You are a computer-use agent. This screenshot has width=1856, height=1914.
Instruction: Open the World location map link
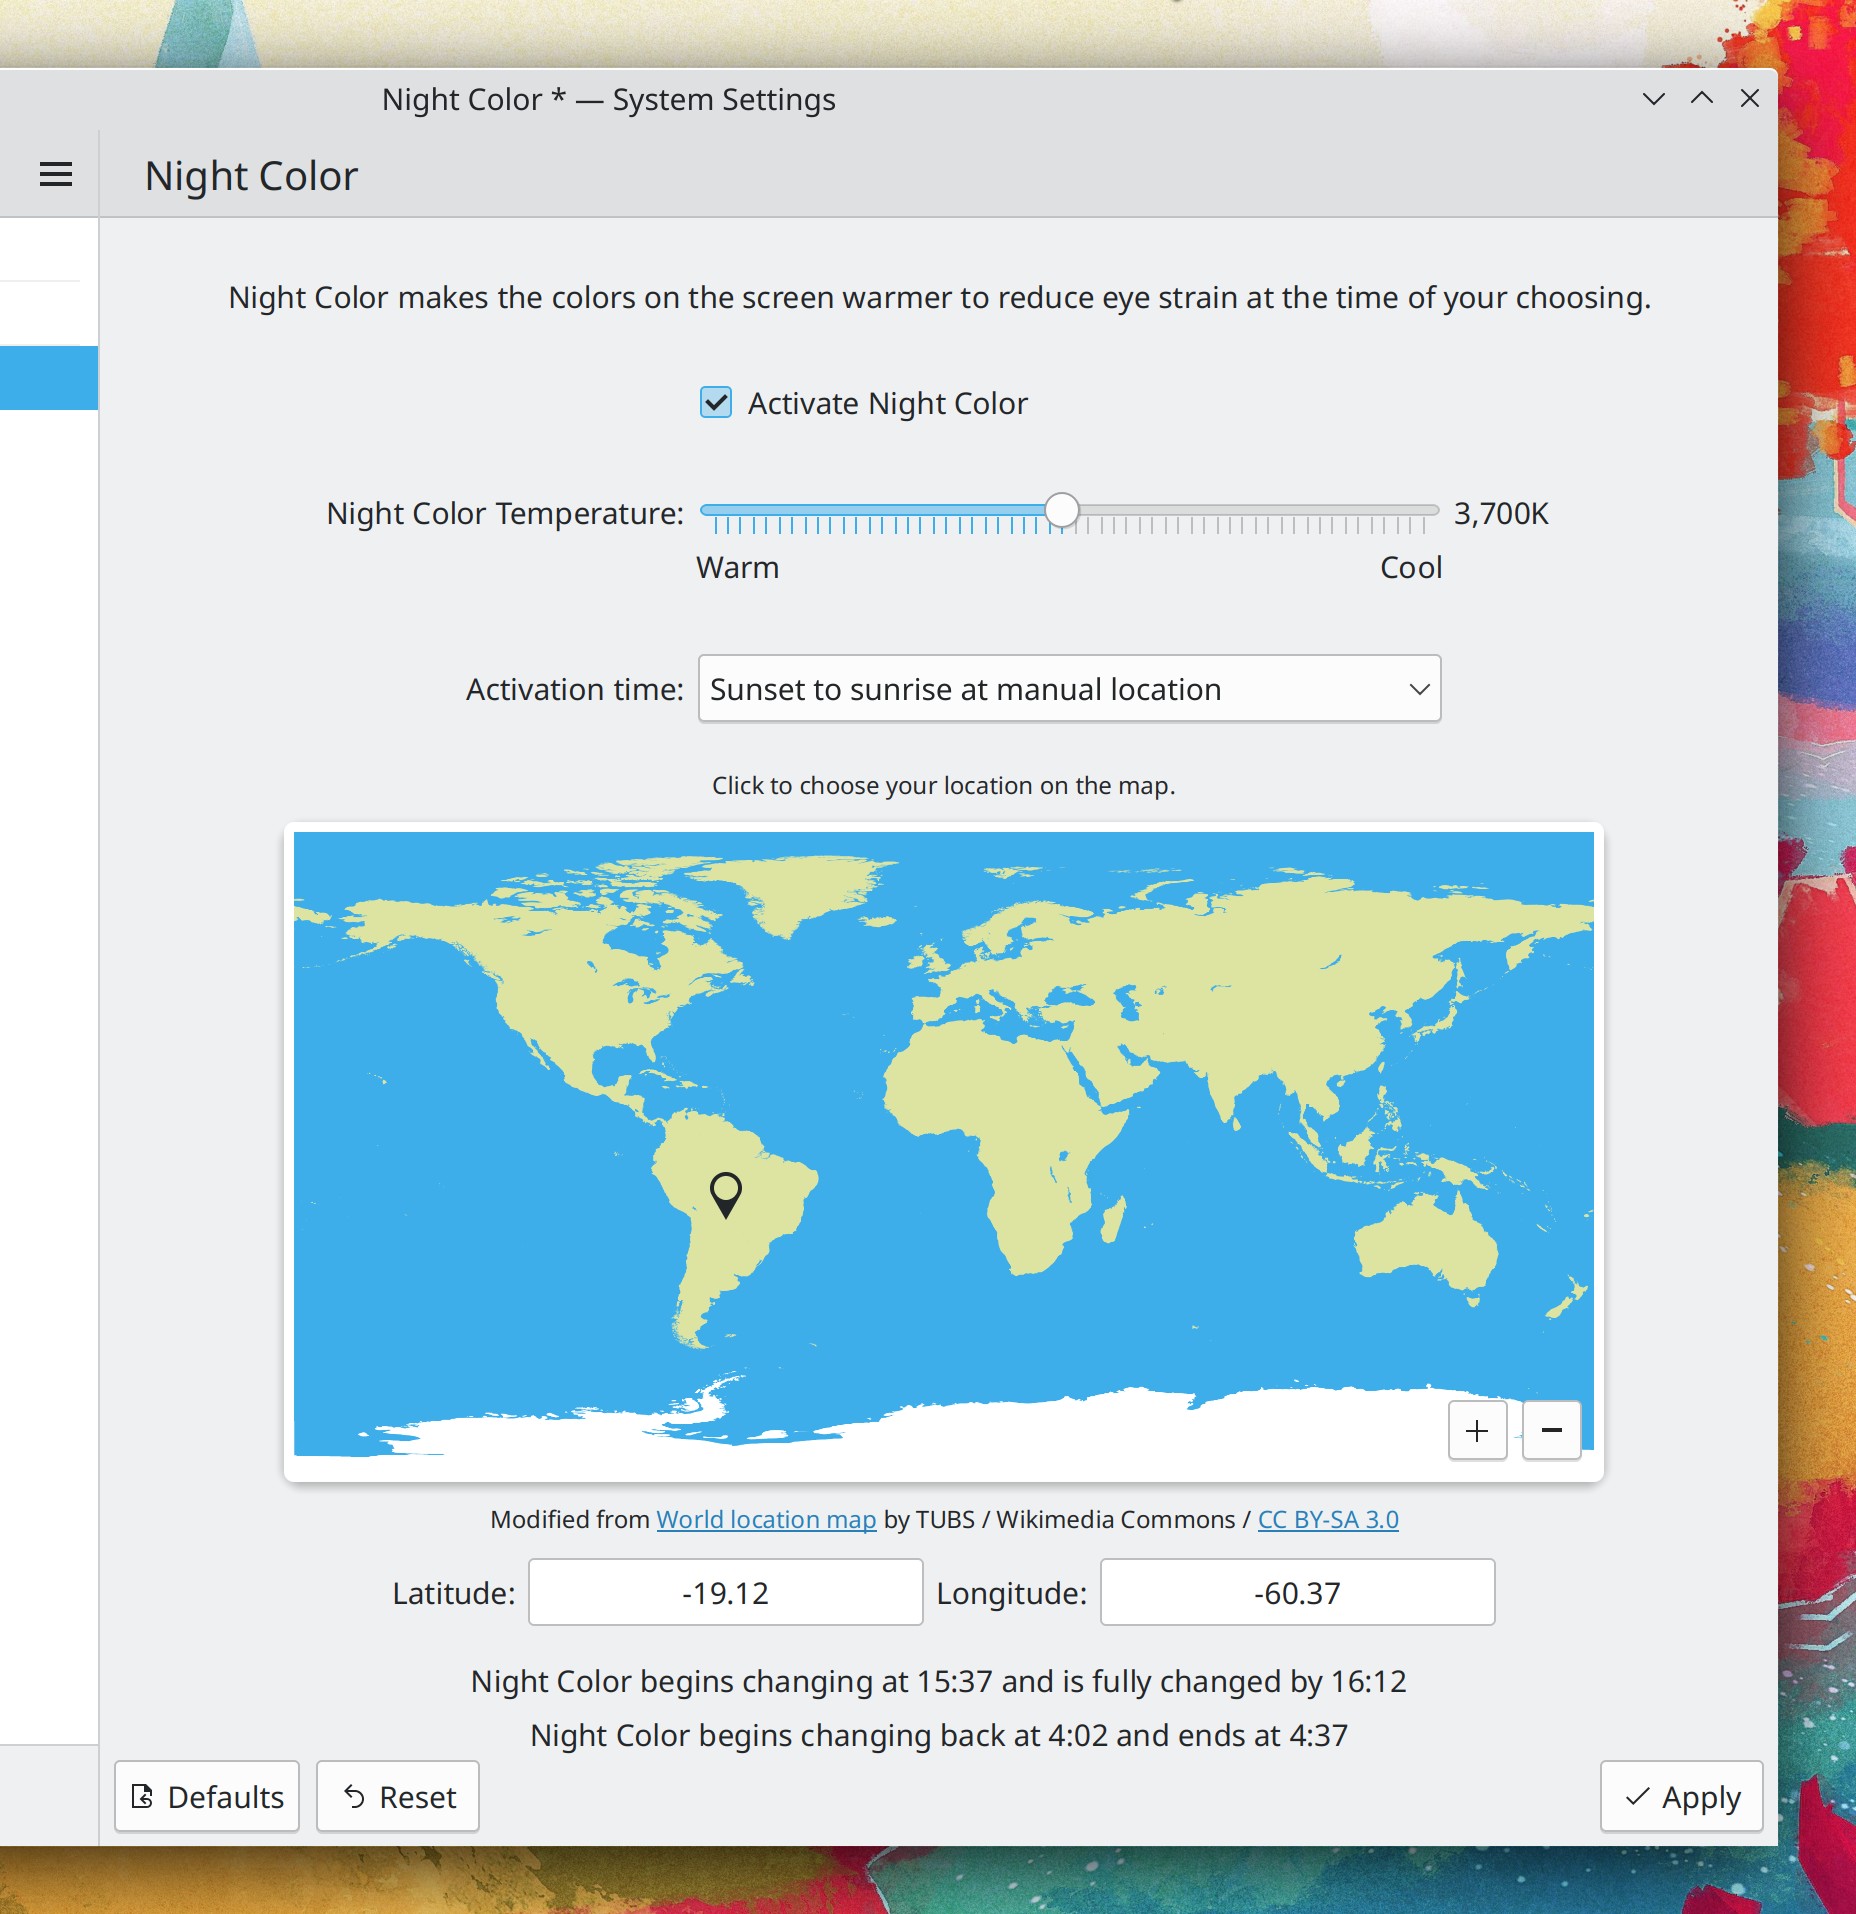[765, 1519]
